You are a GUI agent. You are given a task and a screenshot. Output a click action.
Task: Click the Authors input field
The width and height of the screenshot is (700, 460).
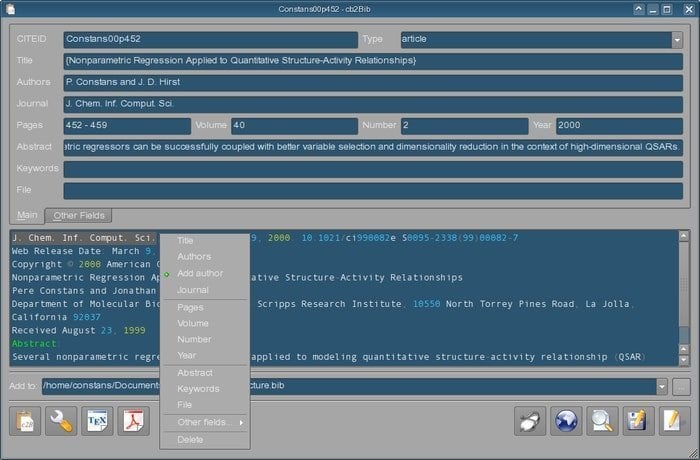373,83
